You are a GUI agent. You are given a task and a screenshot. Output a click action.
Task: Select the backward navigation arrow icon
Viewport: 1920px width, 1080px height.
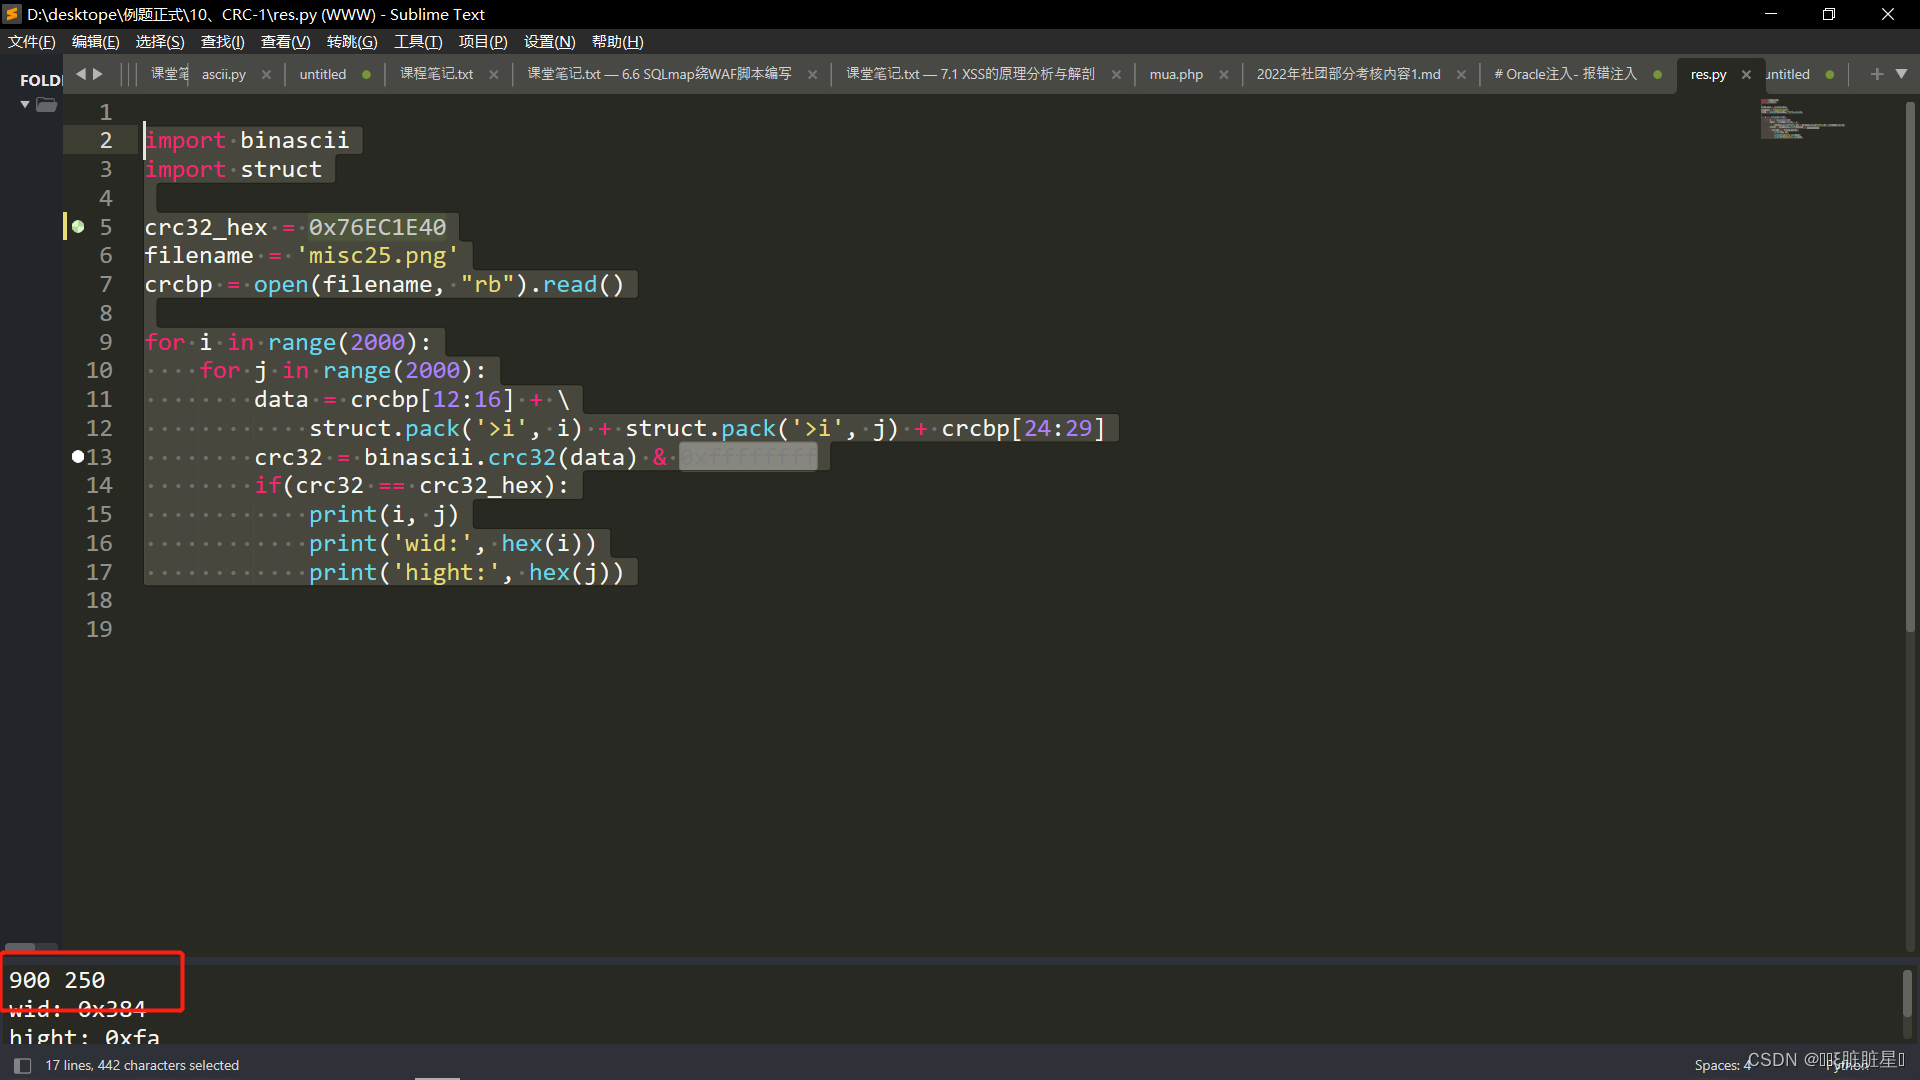(82, 74)
